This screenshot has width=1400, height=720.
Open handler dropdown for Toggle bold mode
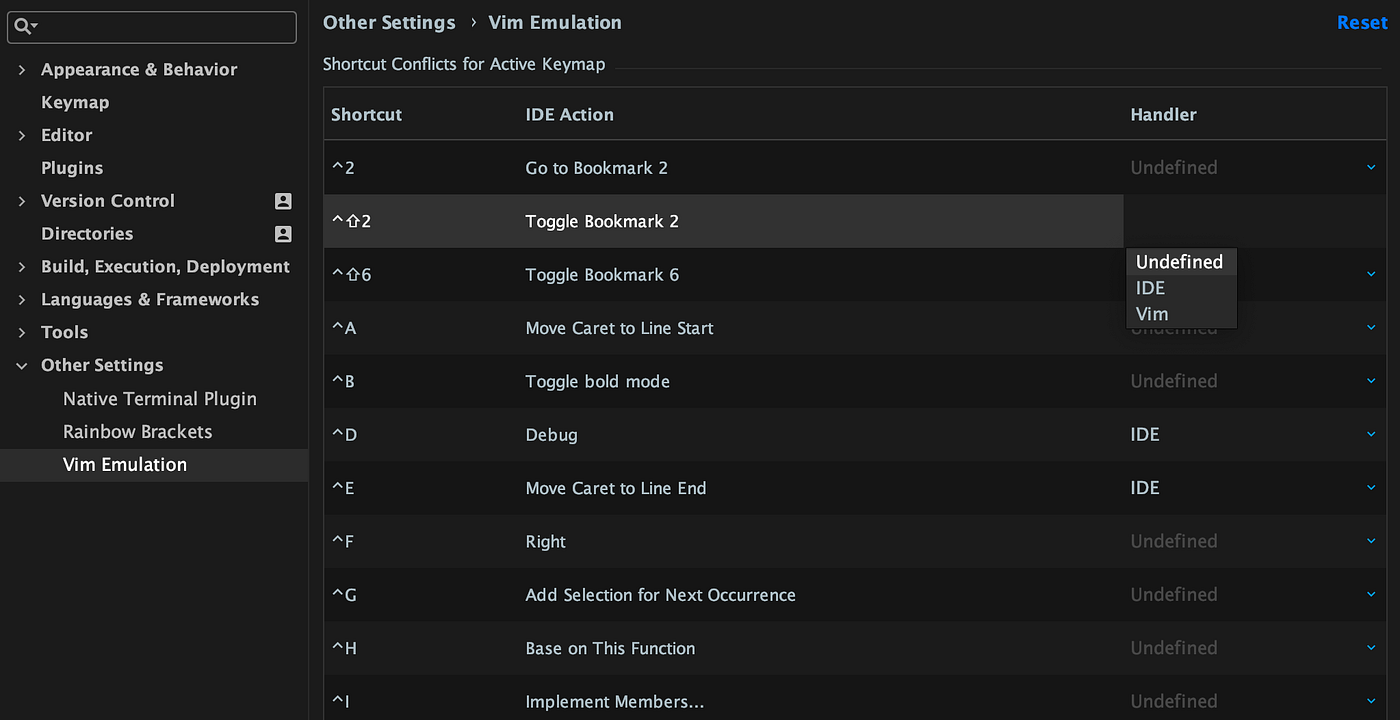[x=1371, y=381]
